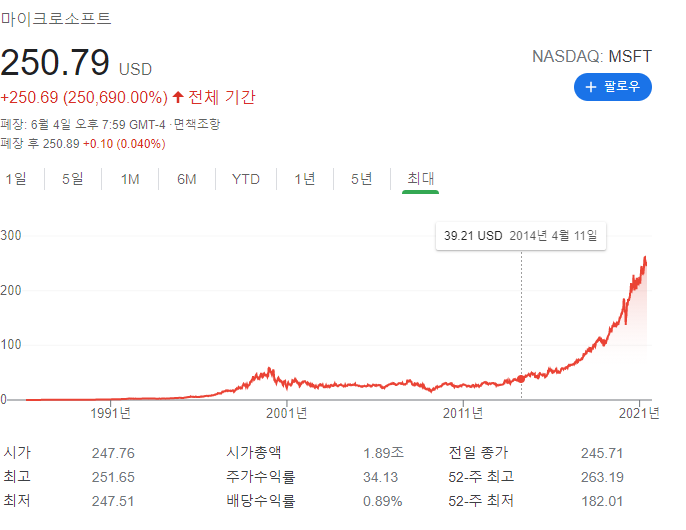The height and width of the screenshot is (530, 686).
Task: Click the red up arrow icon
Action: coord(177,97)
